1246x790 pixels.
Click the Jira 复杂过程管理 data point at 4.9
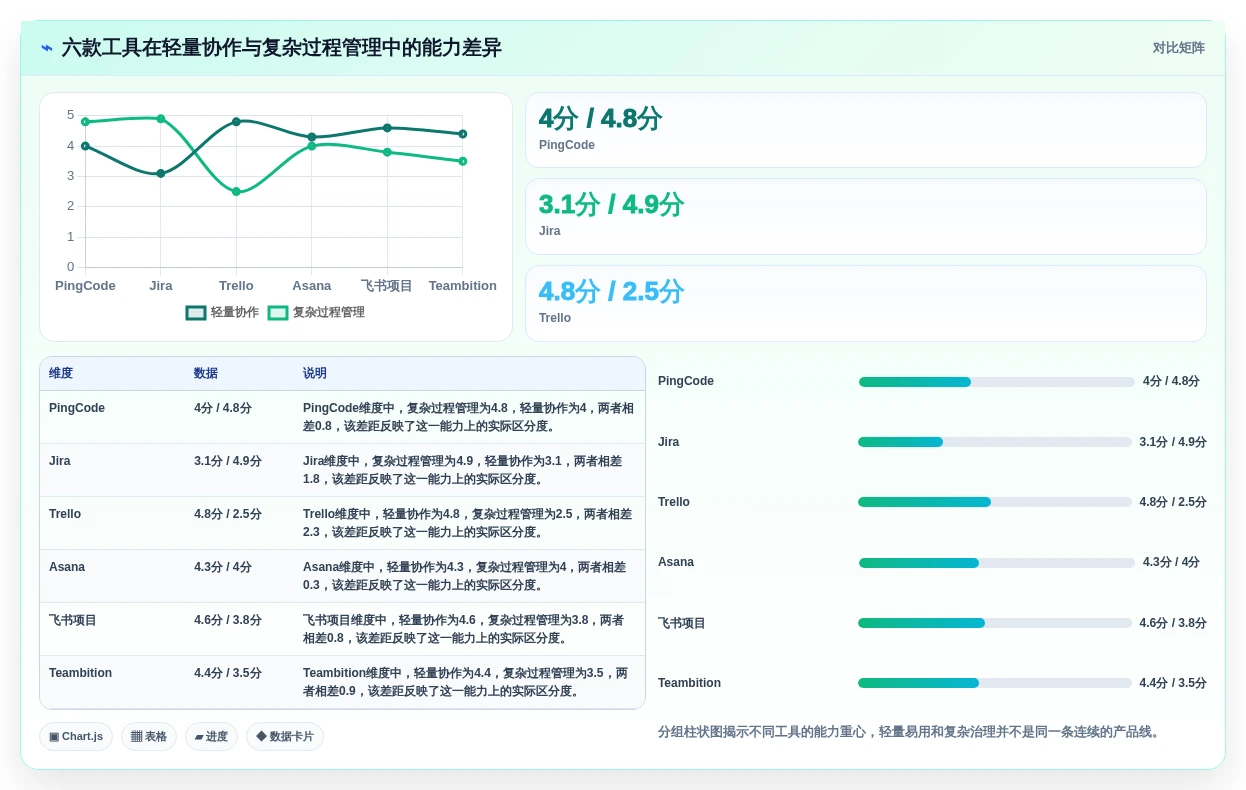coord(161,119)
